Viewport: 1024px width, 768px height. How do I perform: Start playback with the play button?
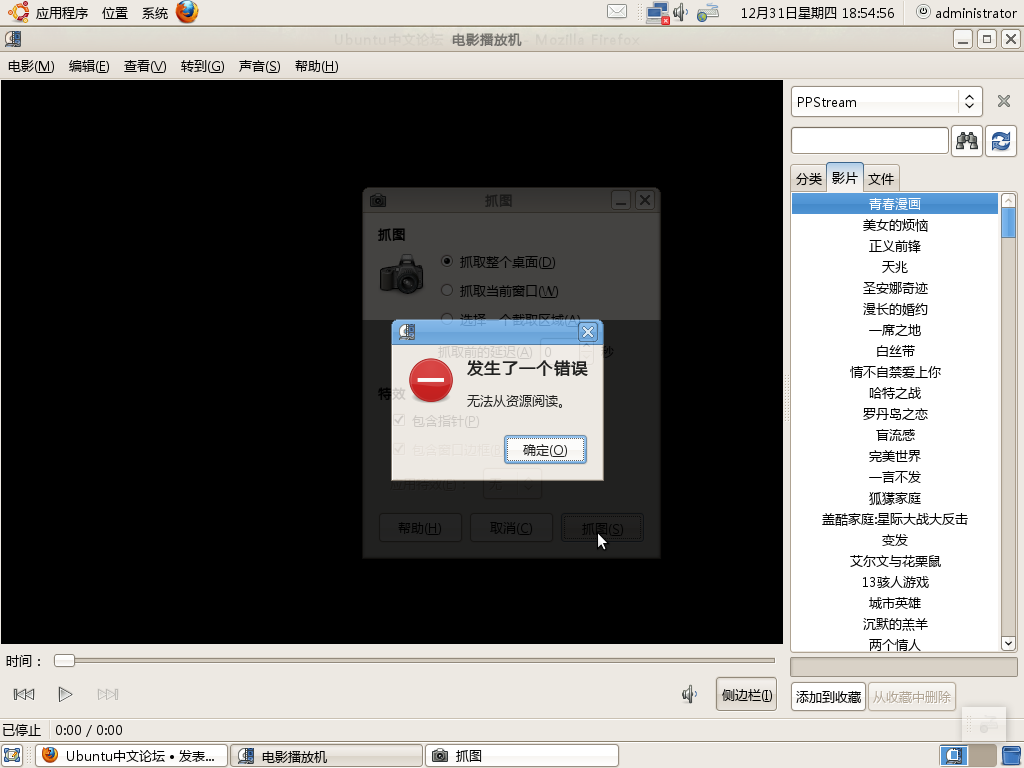pos(65,694)
